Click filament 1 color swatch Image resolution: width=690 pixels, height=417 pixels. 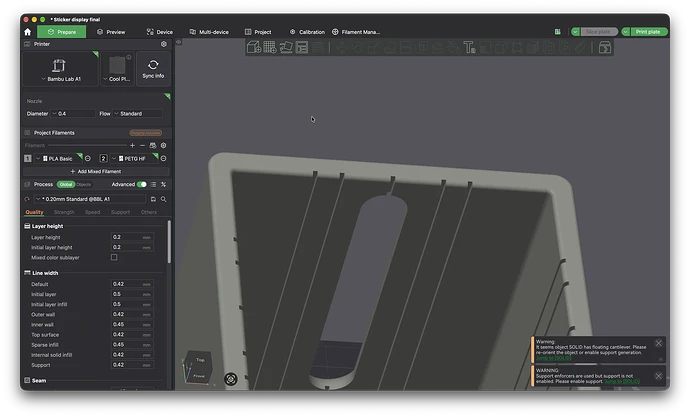[x=28, y=158]
